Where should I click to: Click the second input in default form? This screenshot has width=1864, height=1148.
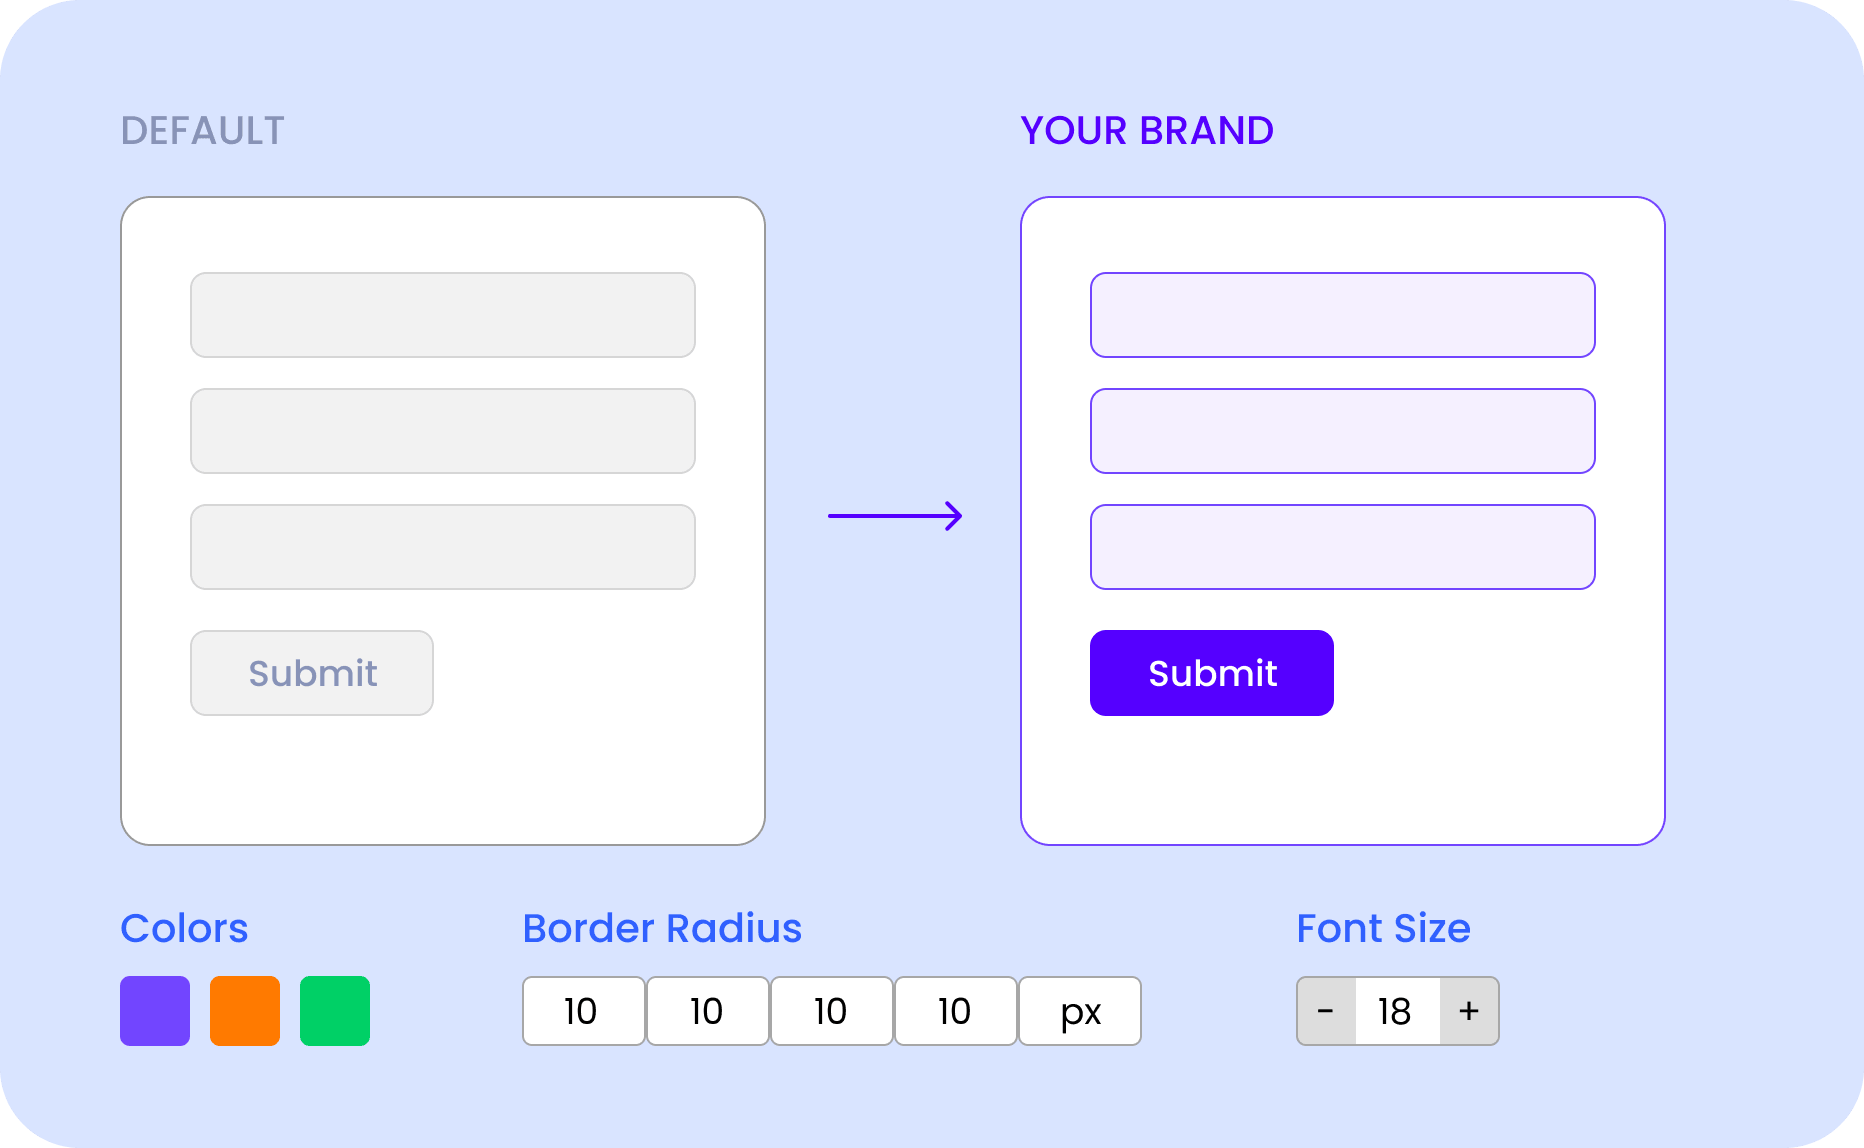click(x=443, y=431)
